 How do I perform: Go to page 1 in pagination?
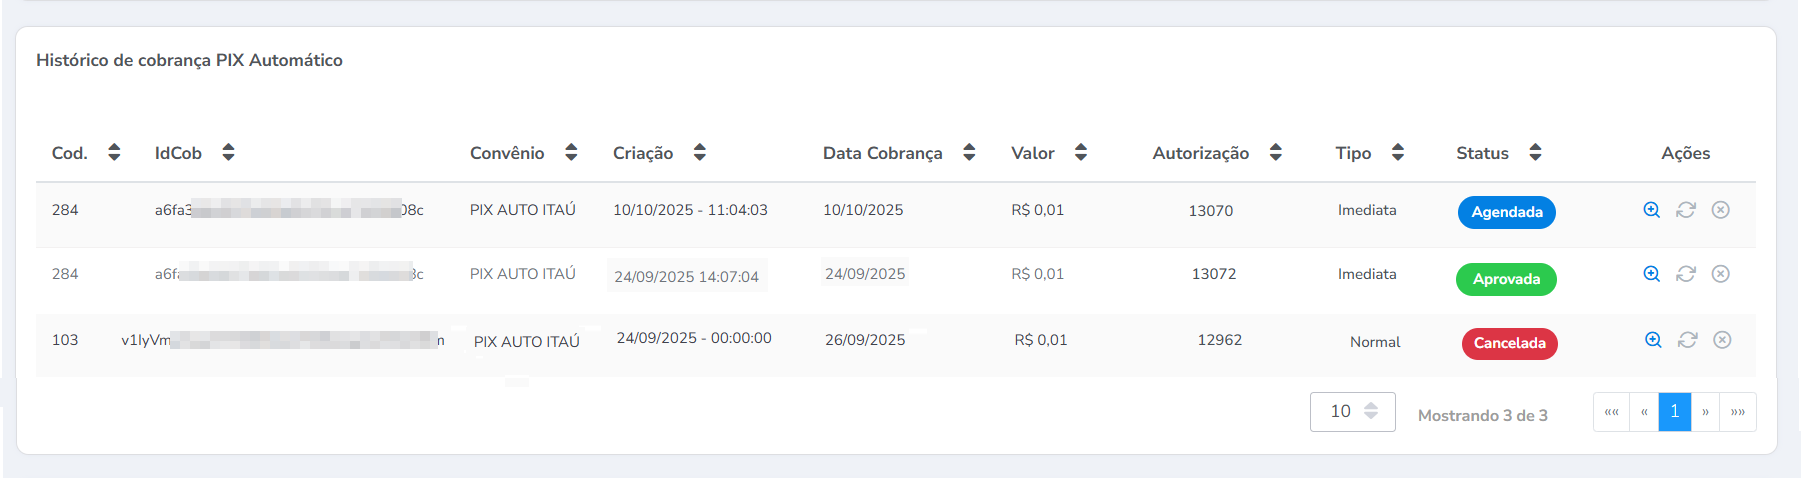[x=1674, y=412]
